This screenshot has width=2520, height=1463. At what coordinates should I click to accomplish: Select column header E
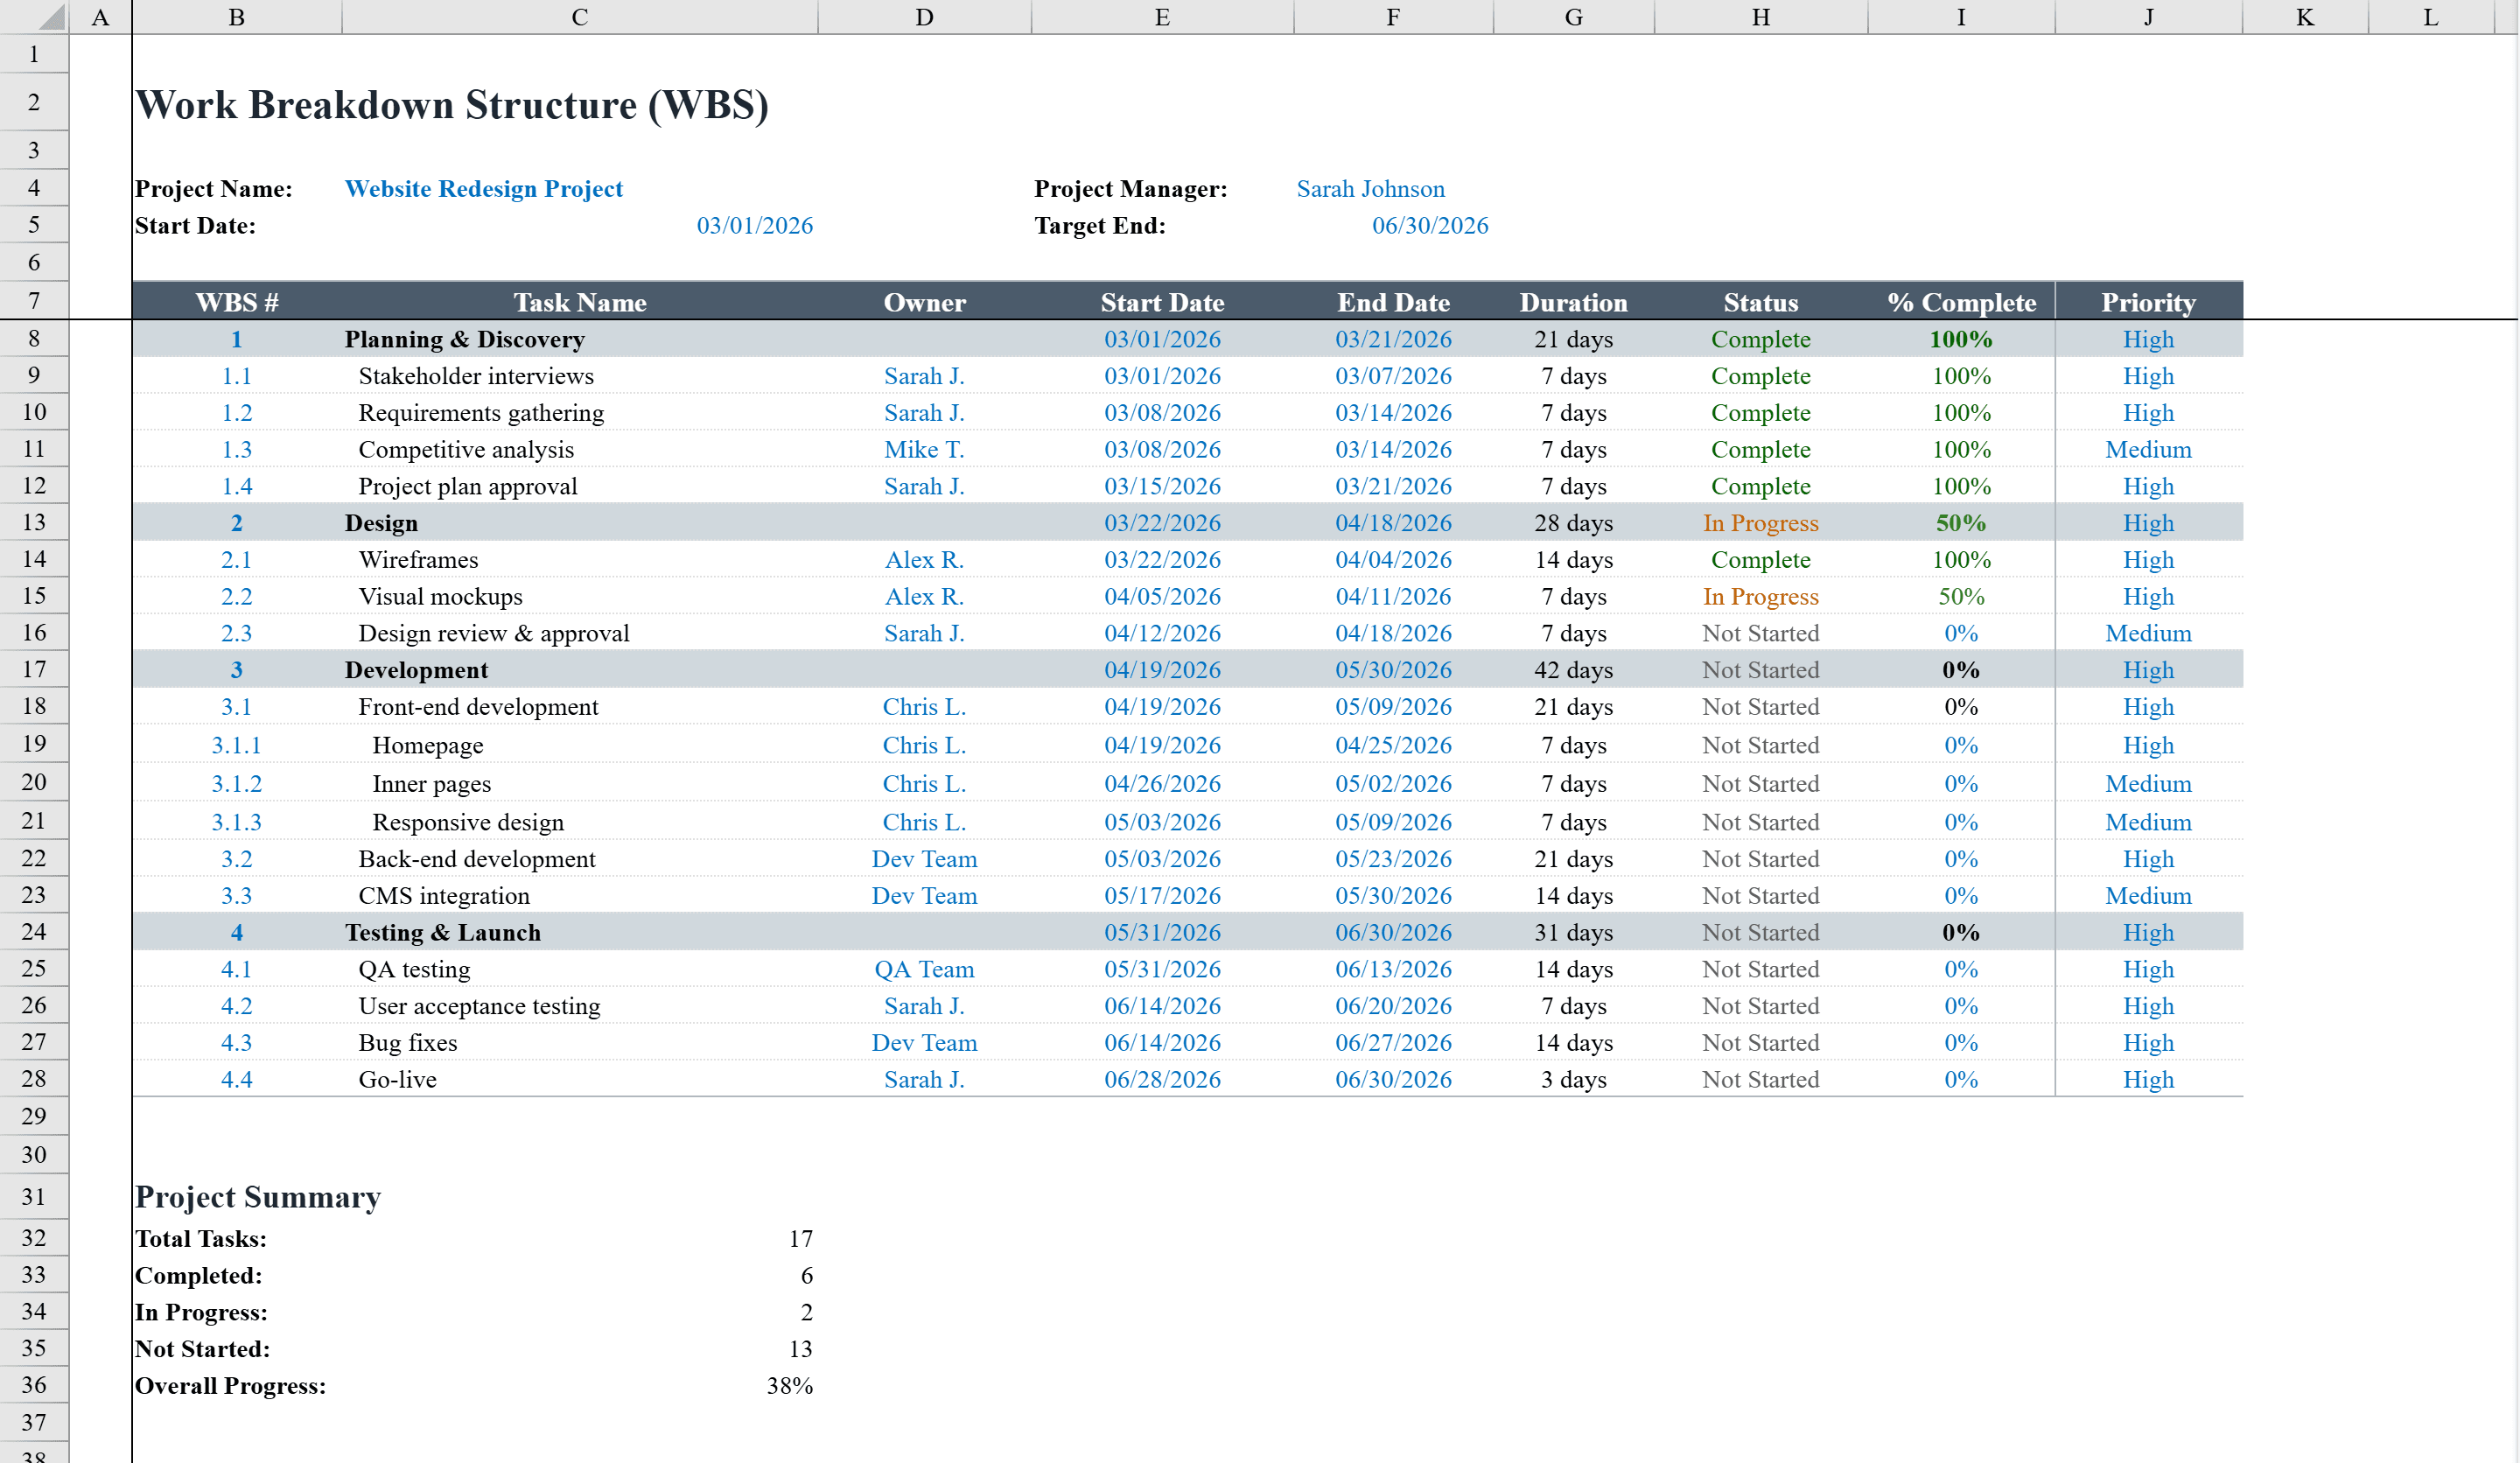[1161, 16]
